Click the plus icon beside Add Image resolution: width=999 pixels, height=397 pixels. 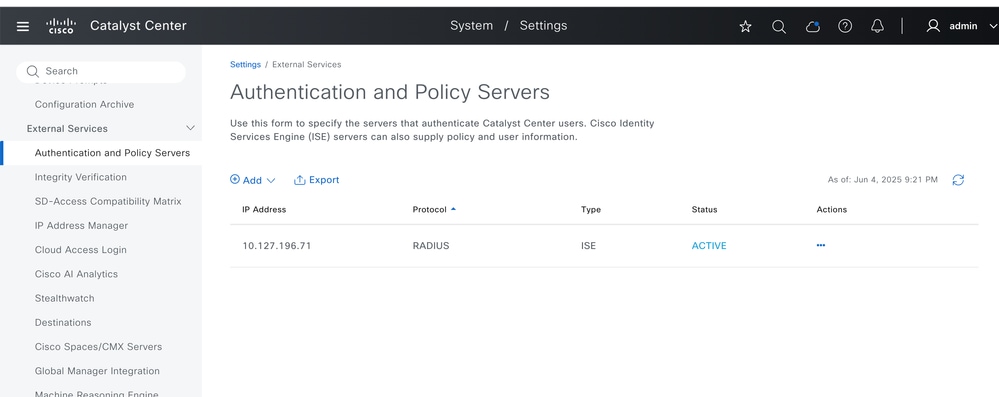point(235,180)
